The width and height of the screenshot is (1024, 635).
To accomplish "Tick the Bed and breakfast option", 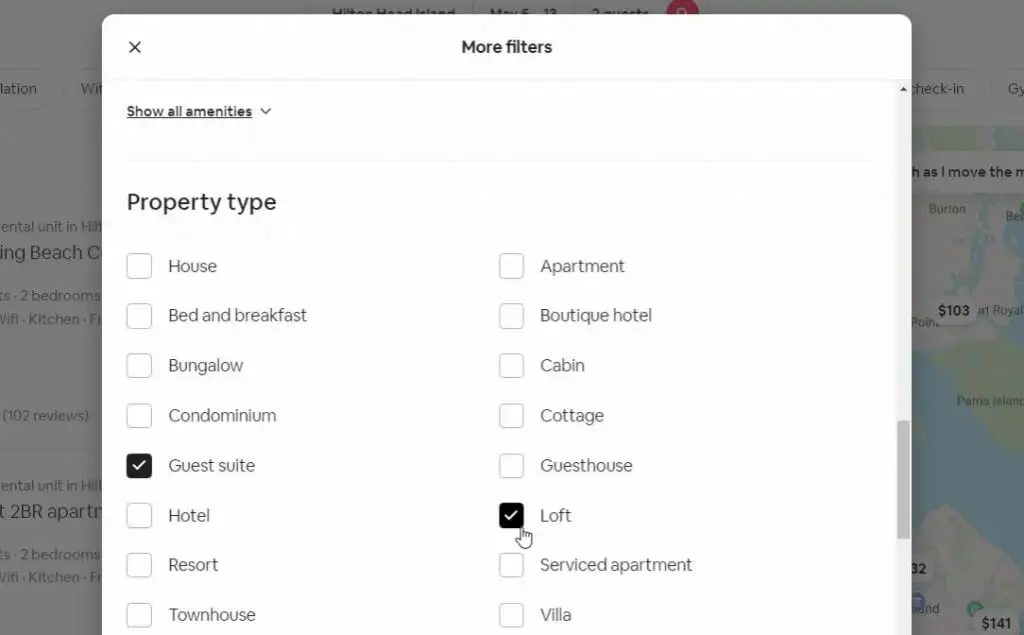I will pos(139,316).
